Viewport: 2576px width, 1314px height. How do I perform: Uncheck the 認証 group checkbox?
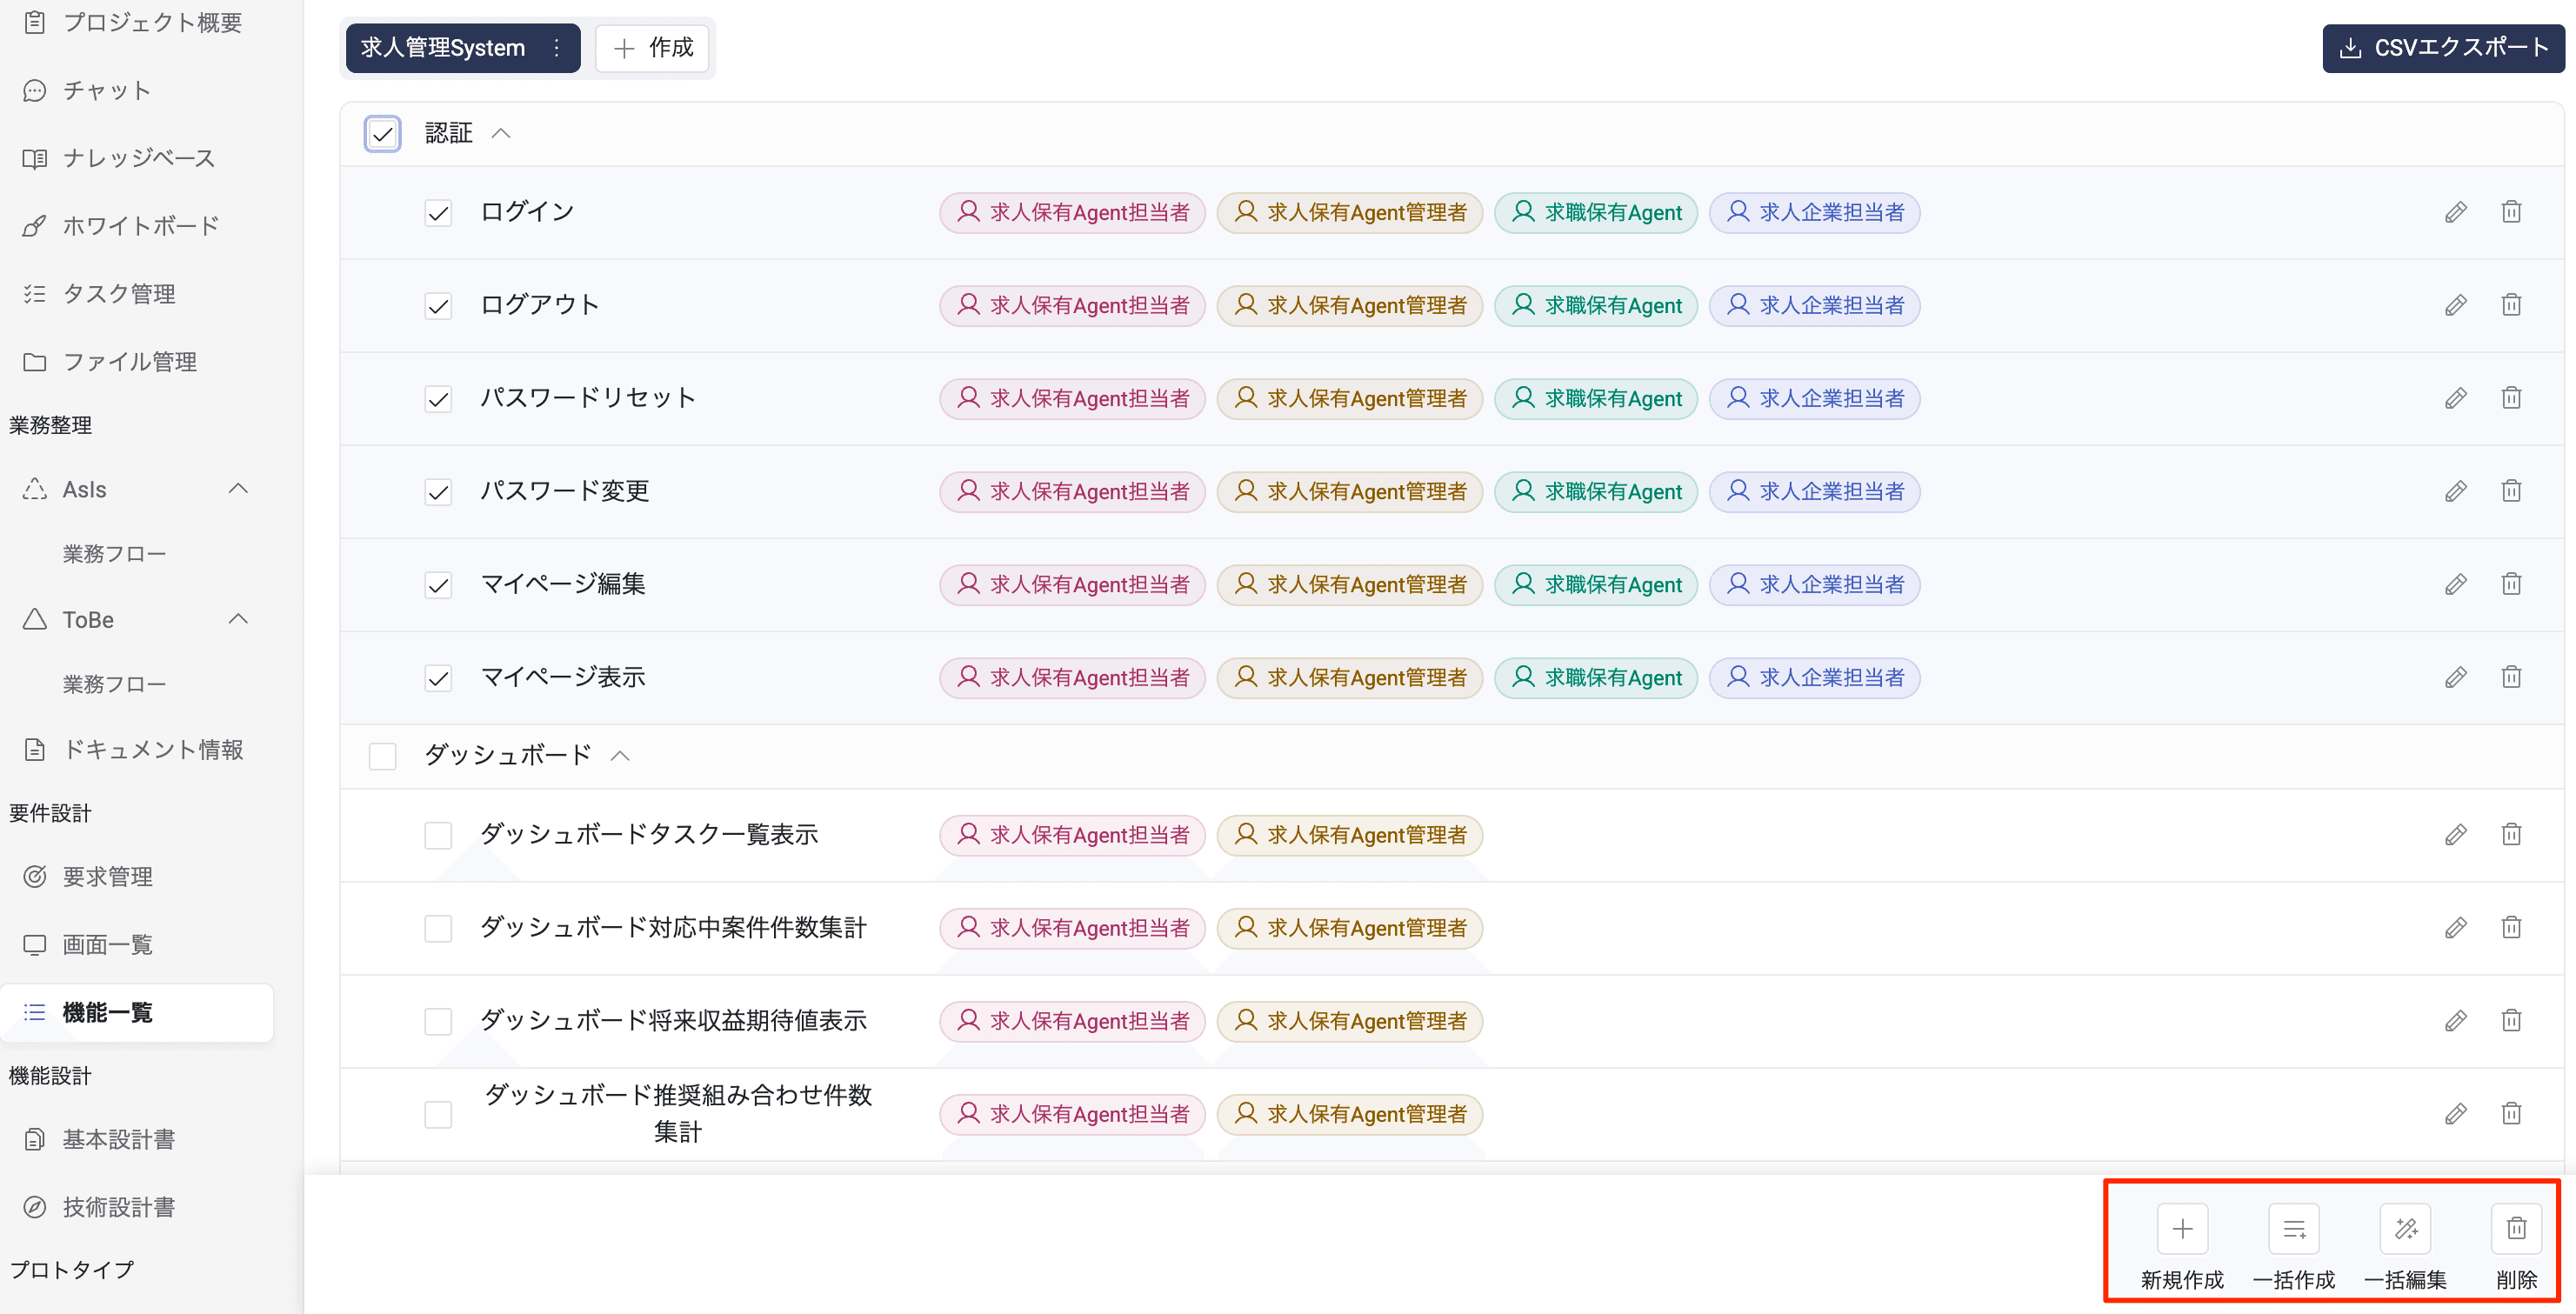tap(382, 134)
